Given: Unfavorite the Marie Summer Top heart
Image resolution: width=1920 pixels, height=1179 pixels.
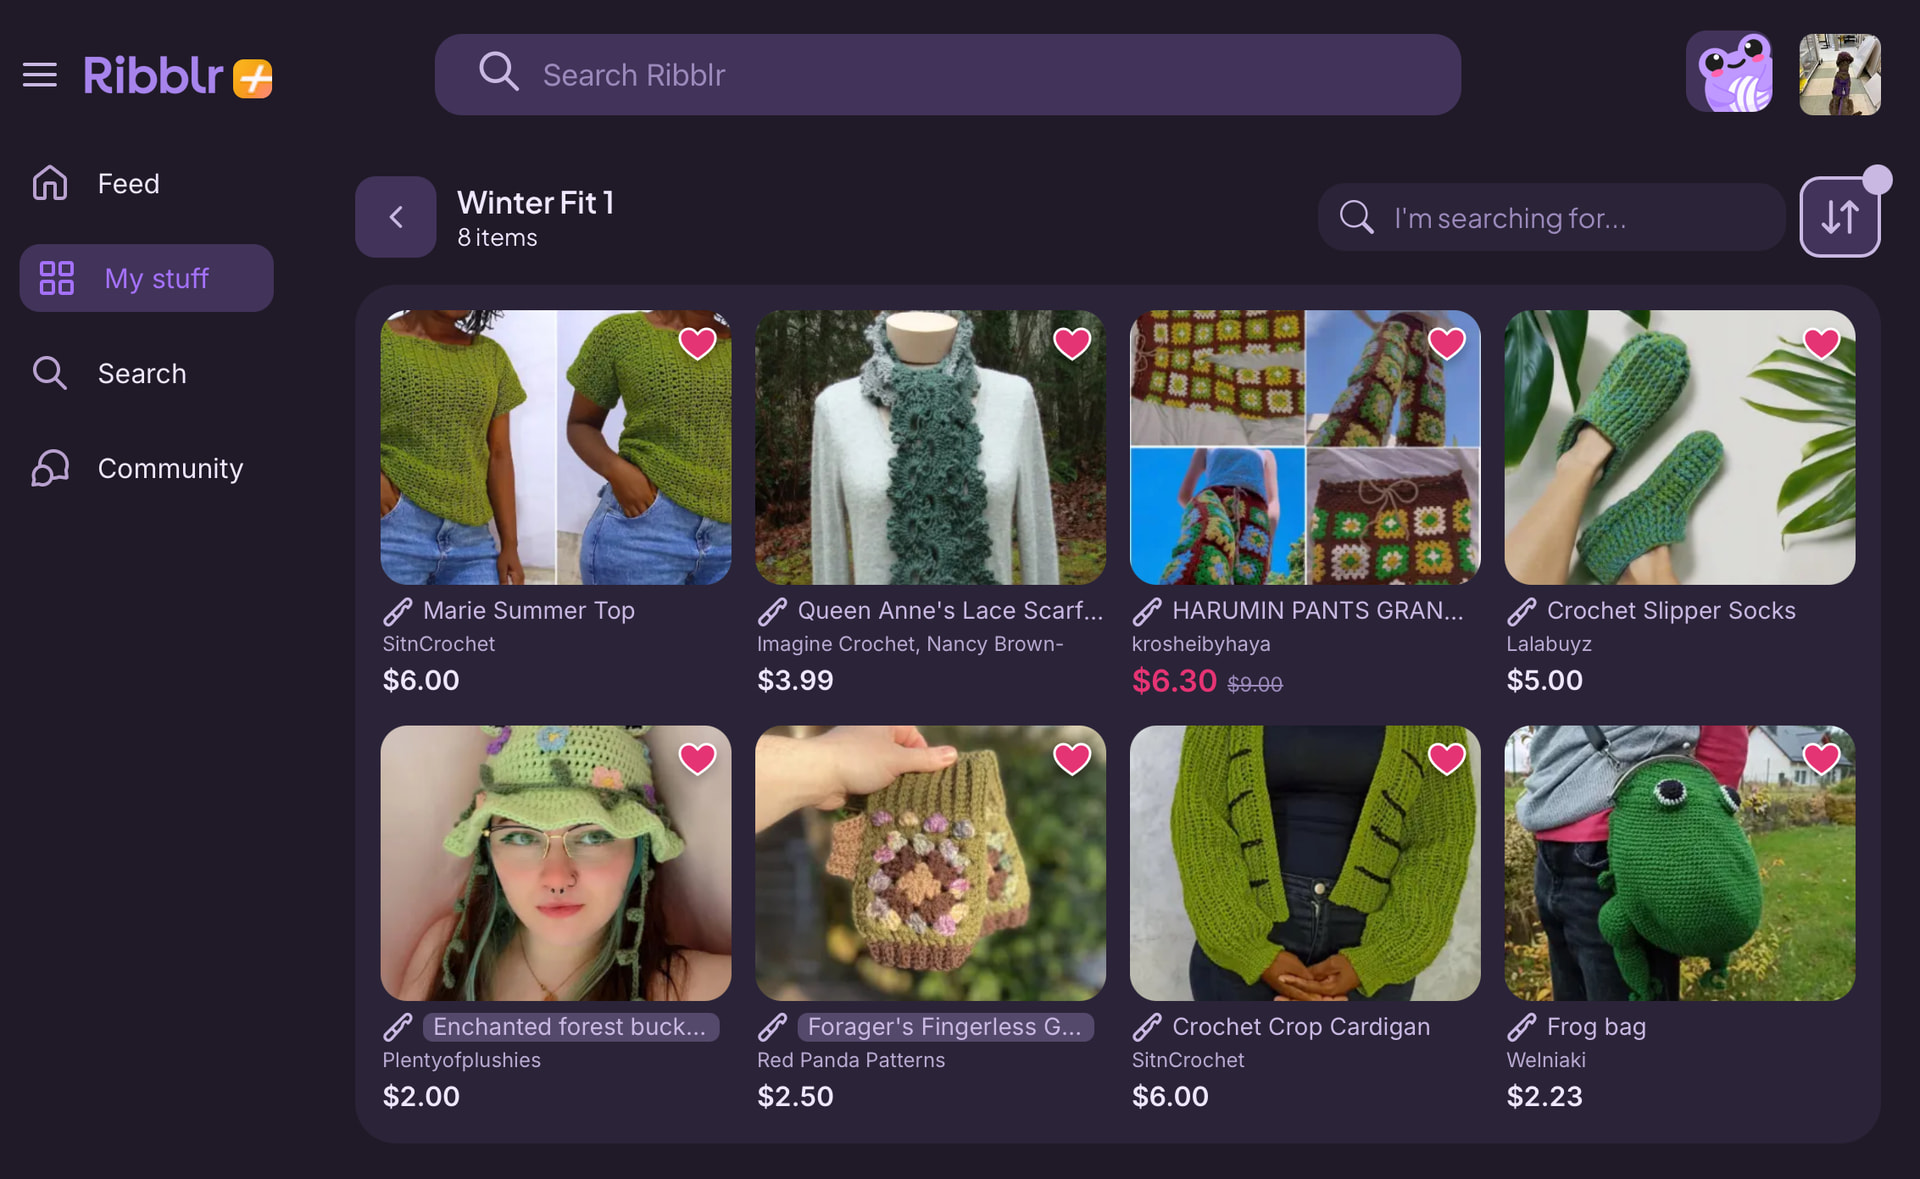Looking at the screenshot, I should [x=697, y=343].
